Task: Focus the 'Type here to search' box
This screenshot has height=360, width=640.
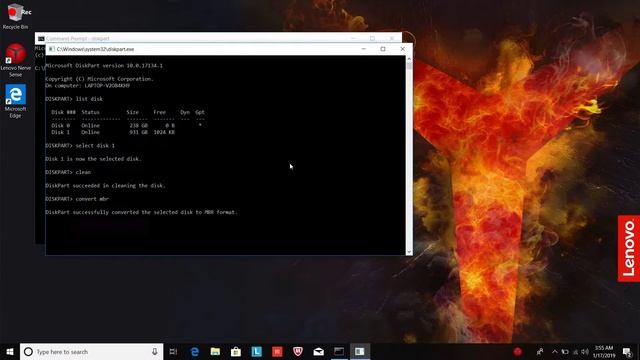Action: 91,351
